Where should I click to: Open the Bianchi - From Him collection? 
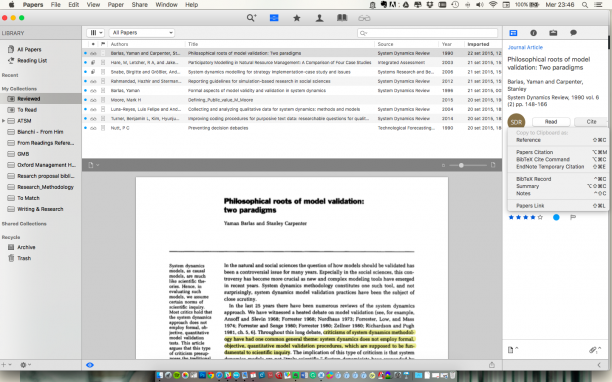(x=41, y=132)
